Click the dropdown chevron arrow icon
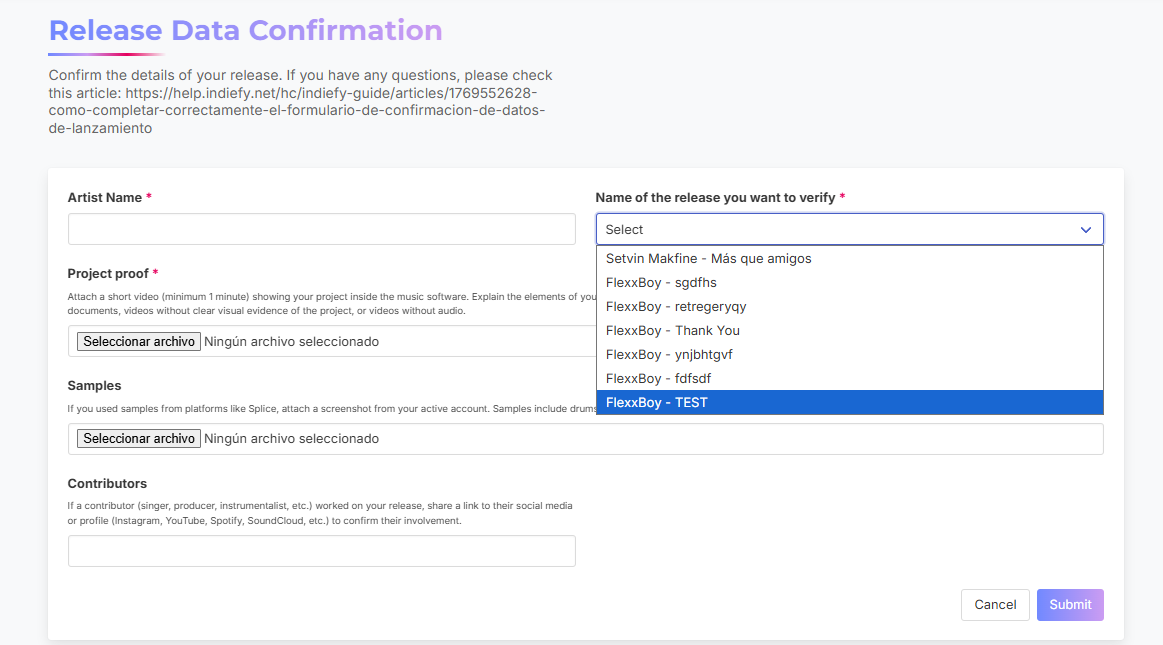The height and width of the screenshot is (645, 1163). pyautogui.click(x=1085, y=230)
